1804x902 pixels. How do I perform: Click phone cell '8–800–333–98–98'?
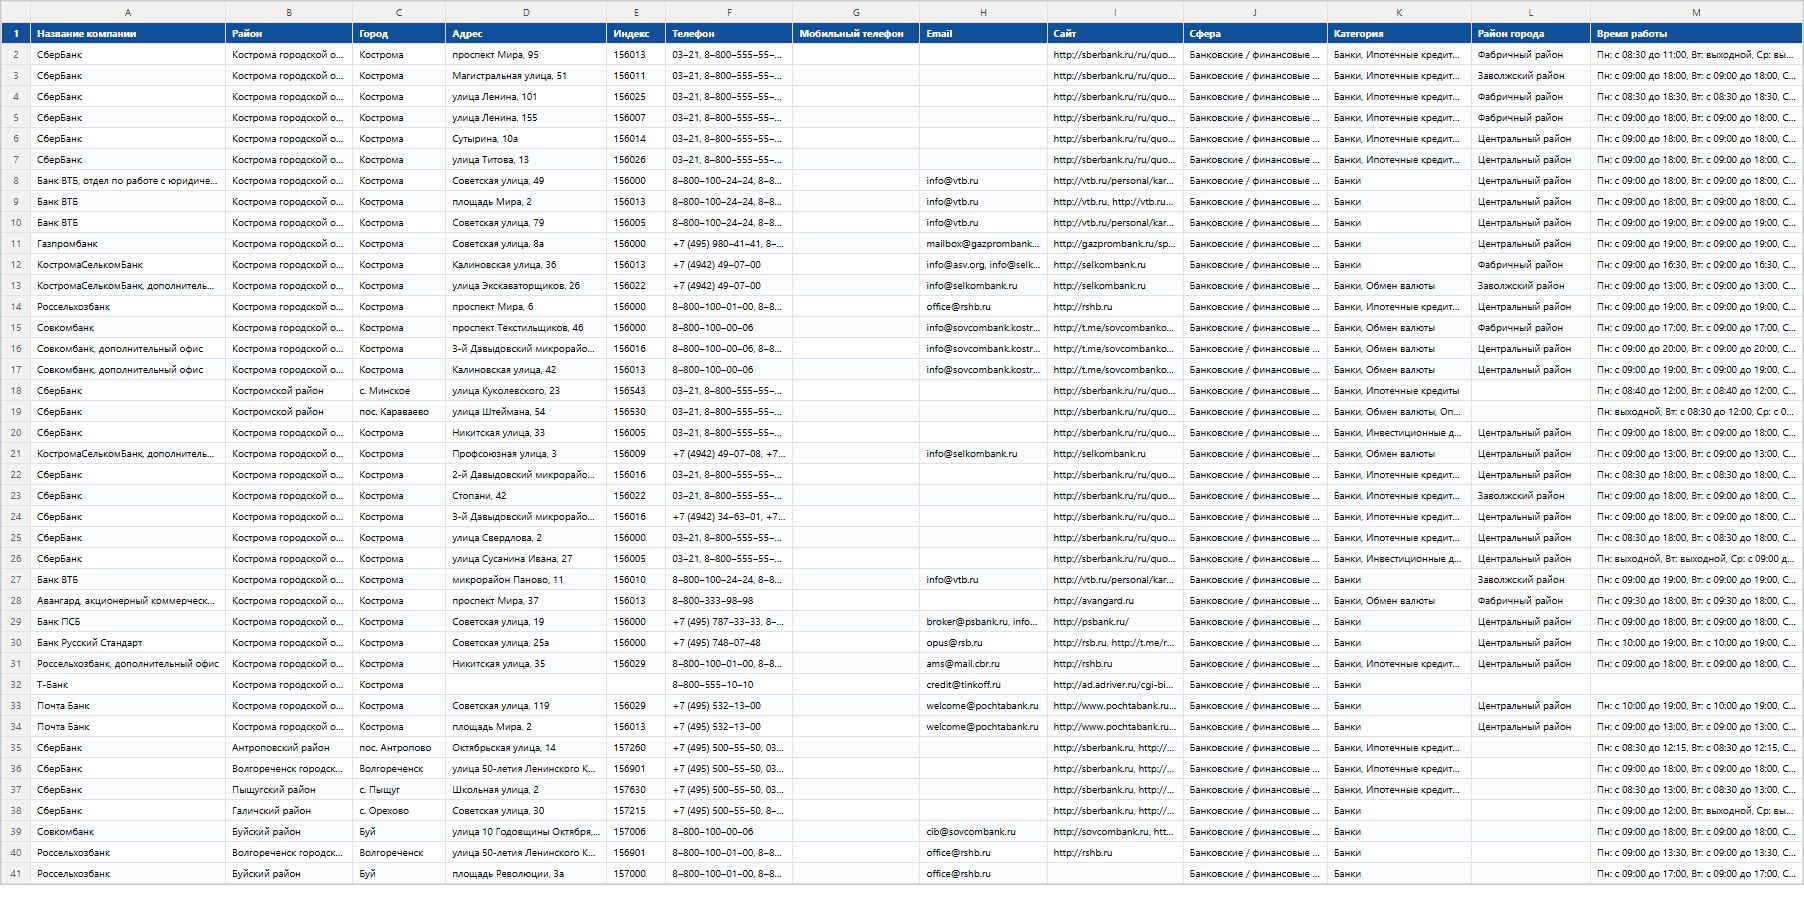(x=729, y=601)
